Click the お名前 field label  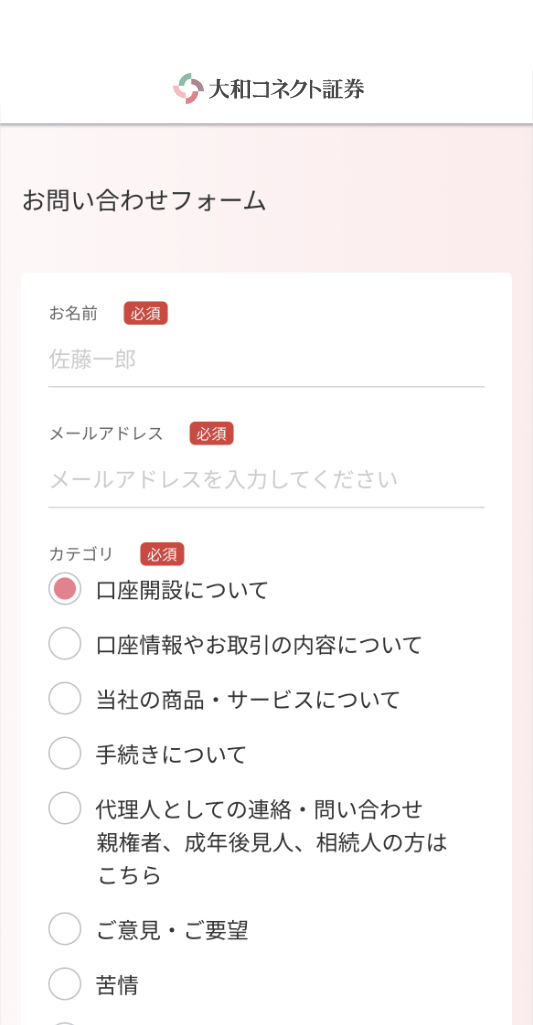pyautogui.click(x=73, y=314)
